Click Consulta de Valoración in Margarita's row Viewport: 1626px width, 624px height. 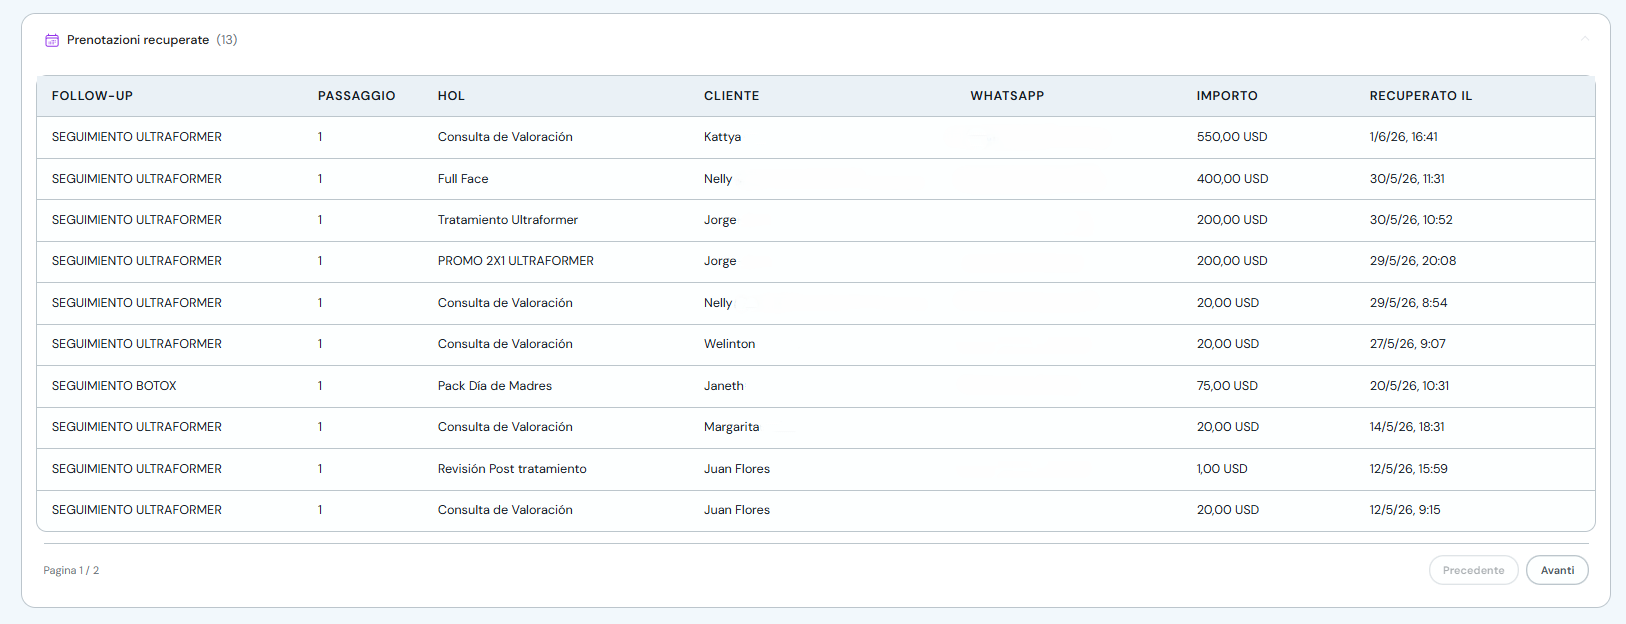pos(505,427)
